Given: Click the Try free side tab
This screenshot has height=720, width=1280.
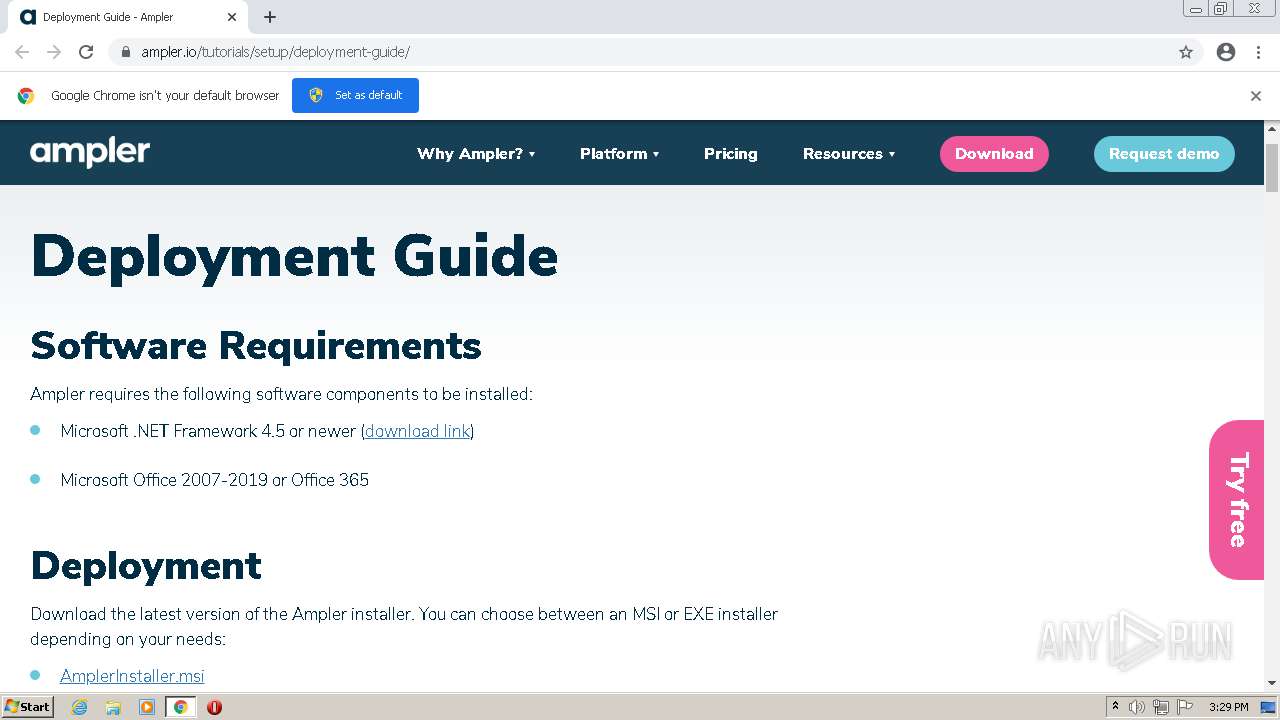Looking at the screenshot, I should tap(1237, 500).
